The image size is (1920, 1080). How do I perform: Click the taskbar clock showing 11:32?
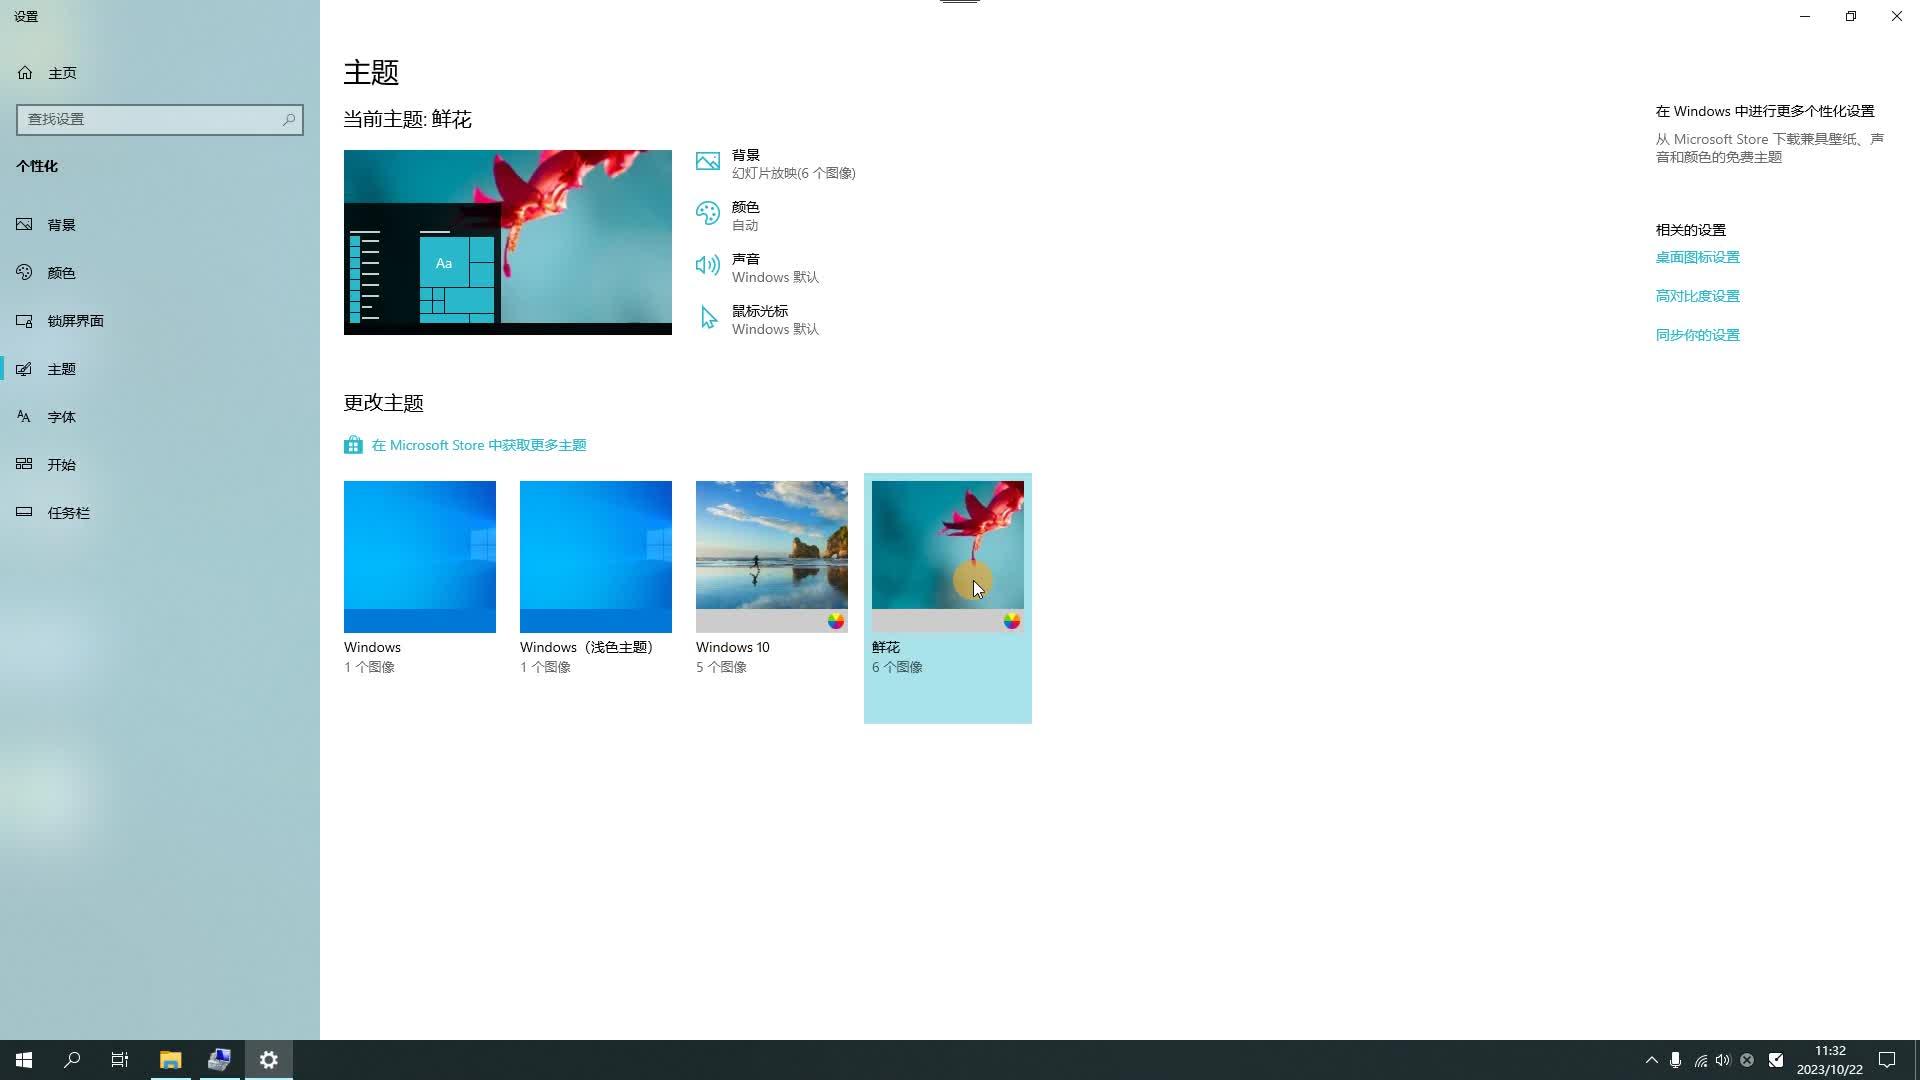tap(1829, 1060)
